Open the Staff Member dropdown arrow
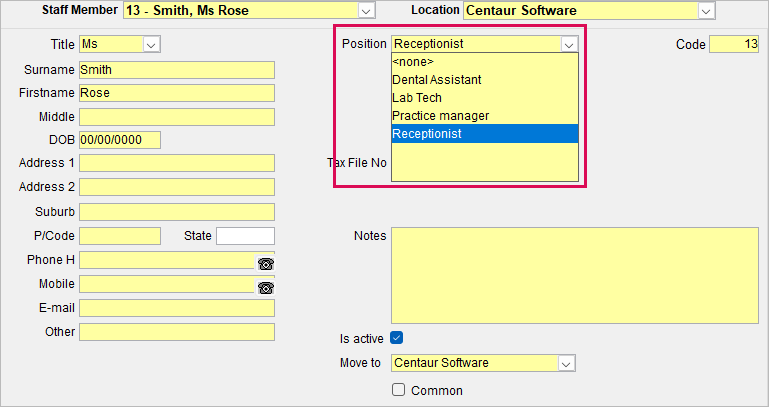The width and height of the screenshot is (769, 407). pyautogui.click(x=366, y=11)
